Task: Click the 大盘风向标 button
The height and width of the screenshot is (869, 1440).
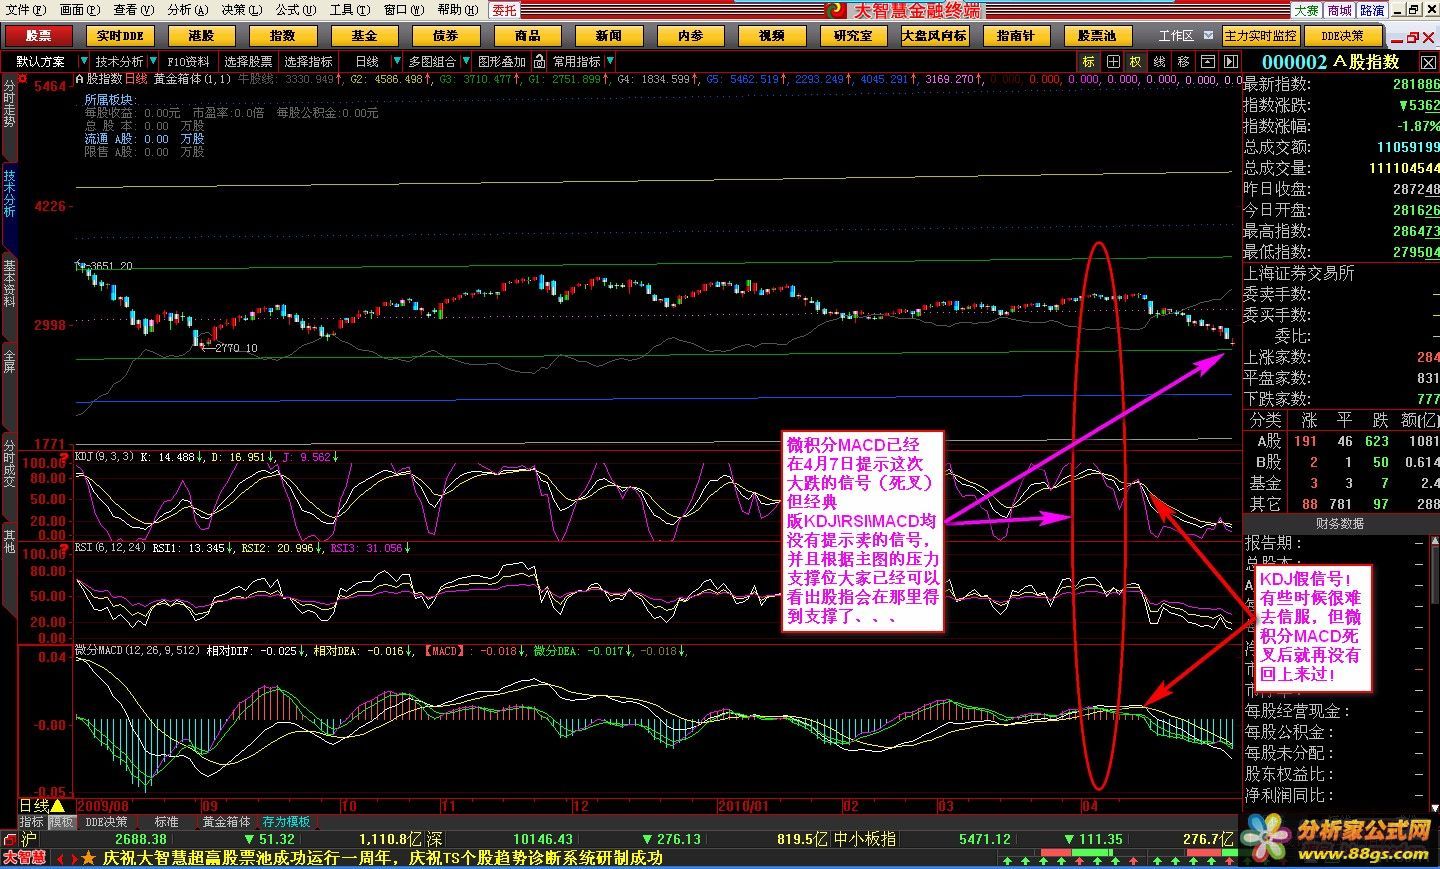Action: click(x=934, y=35)
